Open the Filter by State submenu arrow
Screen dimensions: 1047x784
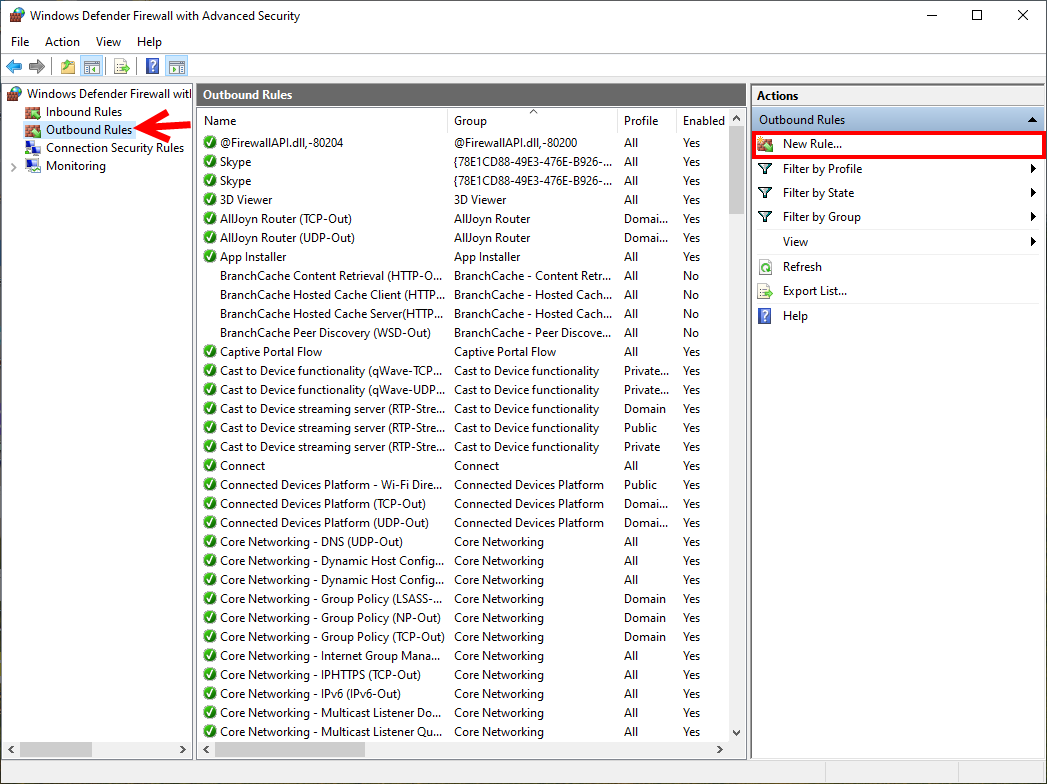click(x=1033, y=193)
